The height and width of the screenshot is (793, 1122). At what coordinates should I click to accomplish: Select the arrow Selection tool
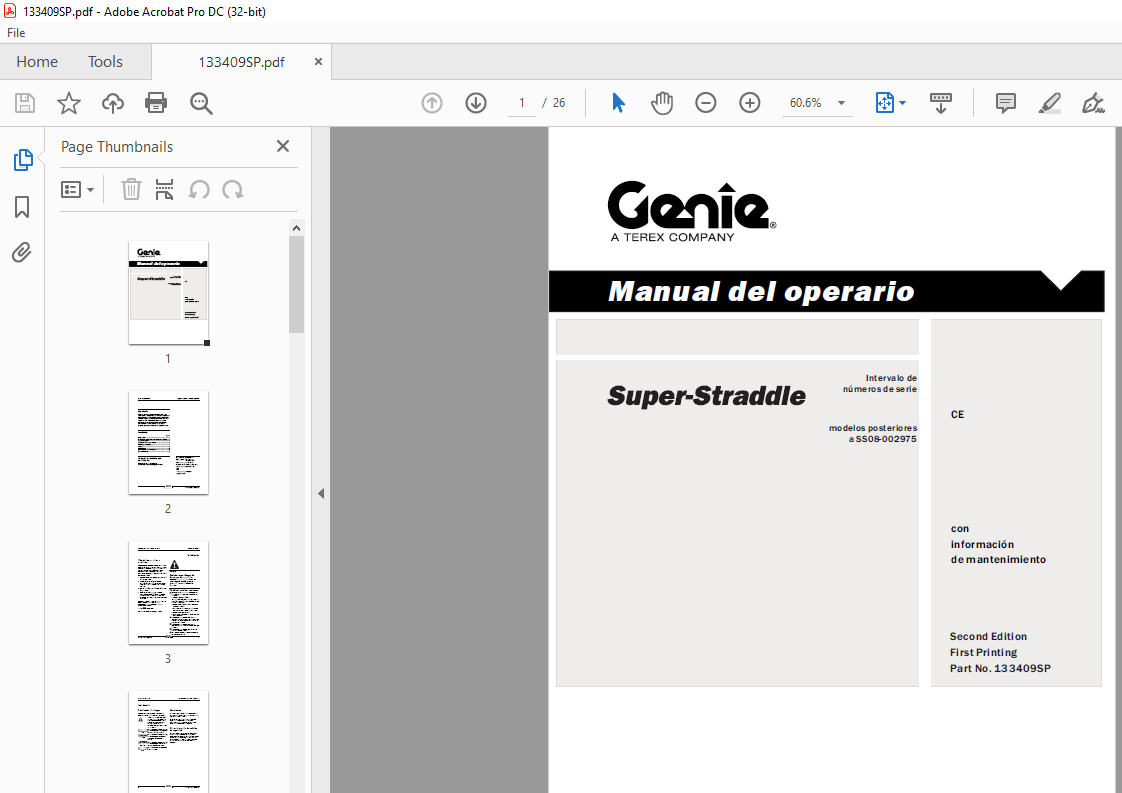tap(618, 103)
